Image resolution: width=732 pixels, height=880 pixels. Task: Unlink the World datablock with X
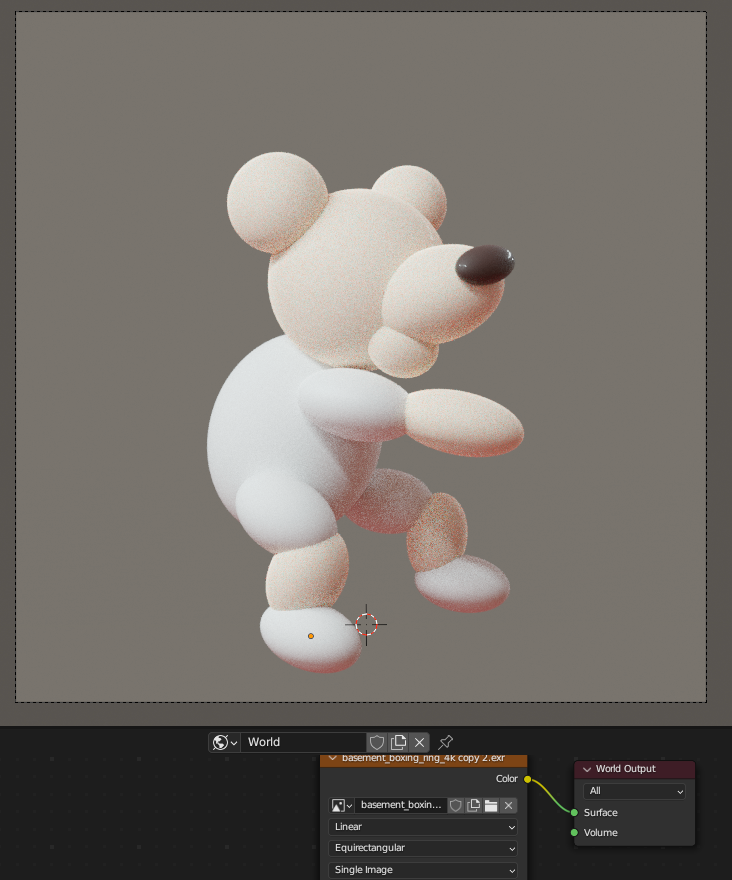coord(419,742)
